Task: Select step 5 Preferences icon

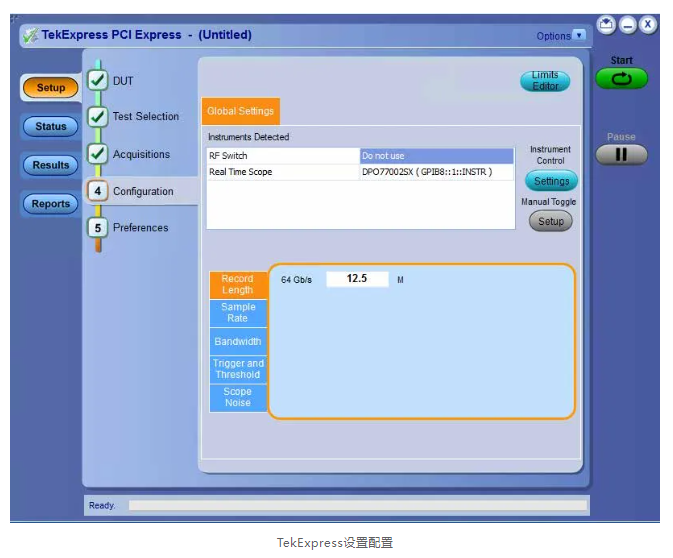Action: [x=97, y=228]
